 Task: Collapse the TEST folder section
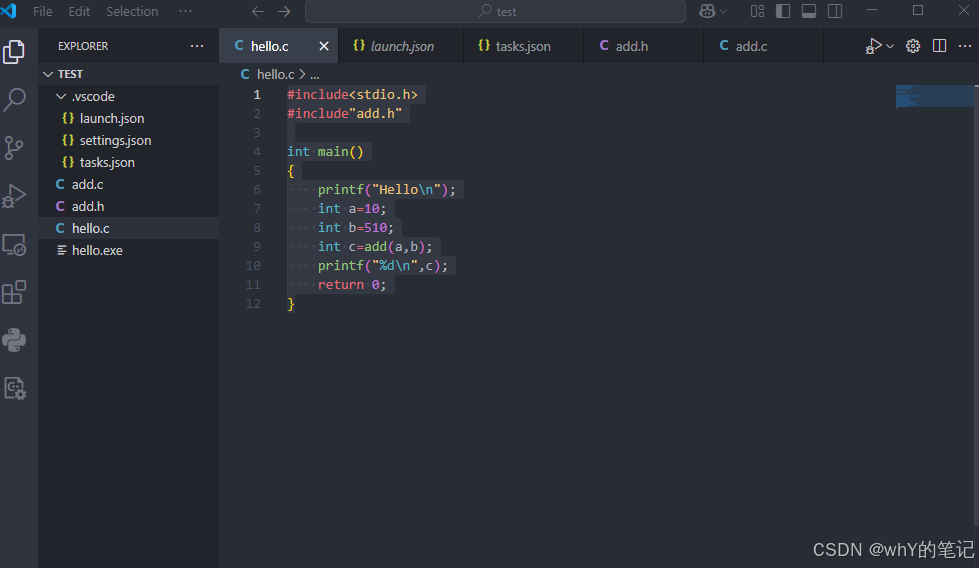tap(129, 74)
